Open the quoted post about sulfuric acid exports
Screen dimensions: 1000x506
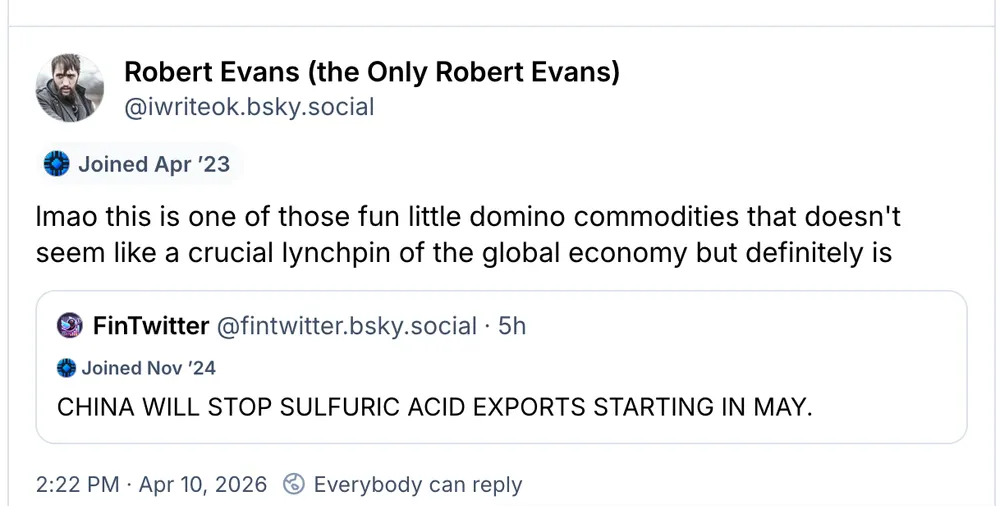click(433, 408)
